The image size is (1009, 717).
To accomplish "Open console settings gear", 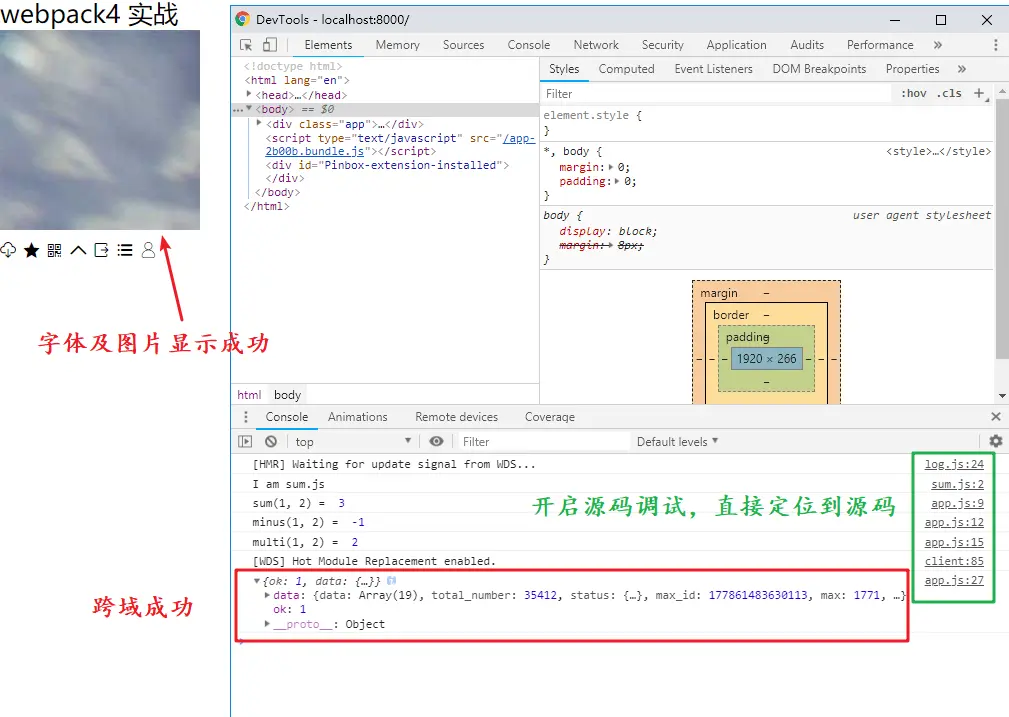I will point(995,442).
